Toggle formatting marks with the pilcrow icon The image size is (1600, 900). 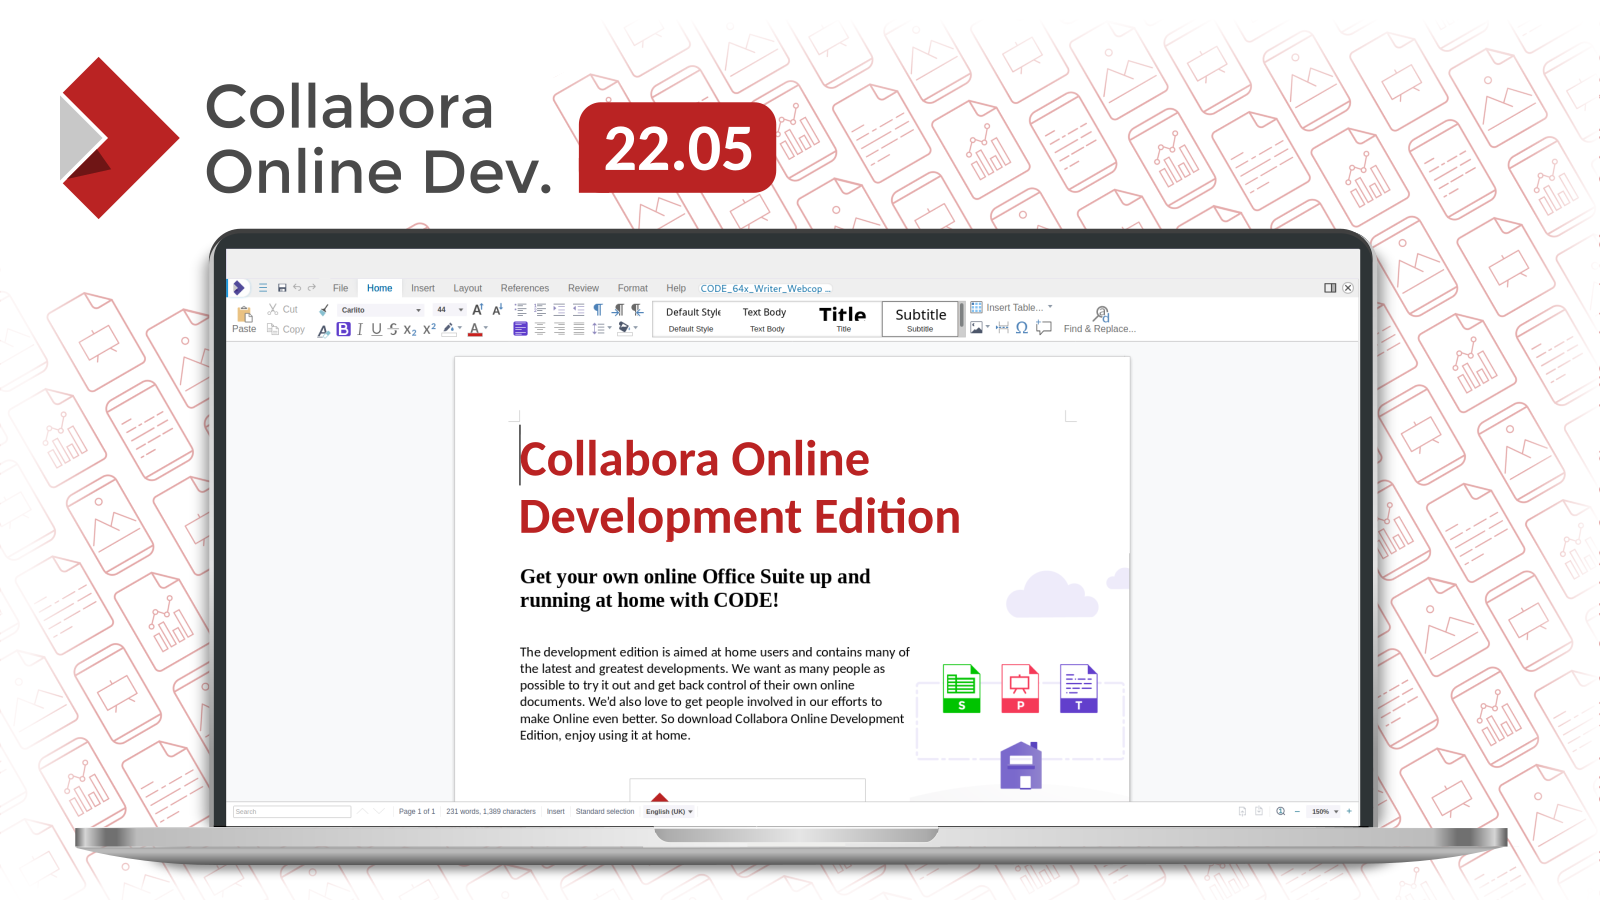click(x=598, y=310)
